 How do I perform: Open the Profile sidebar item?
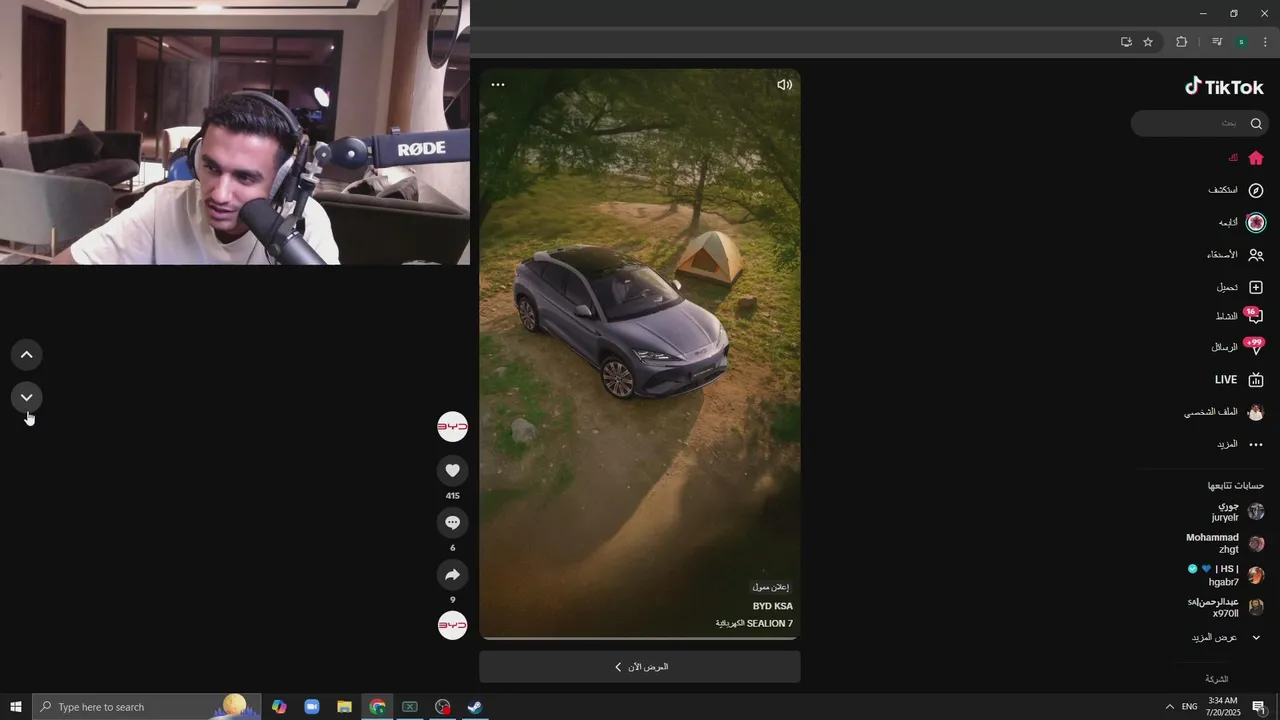[x=1225, y=412]
